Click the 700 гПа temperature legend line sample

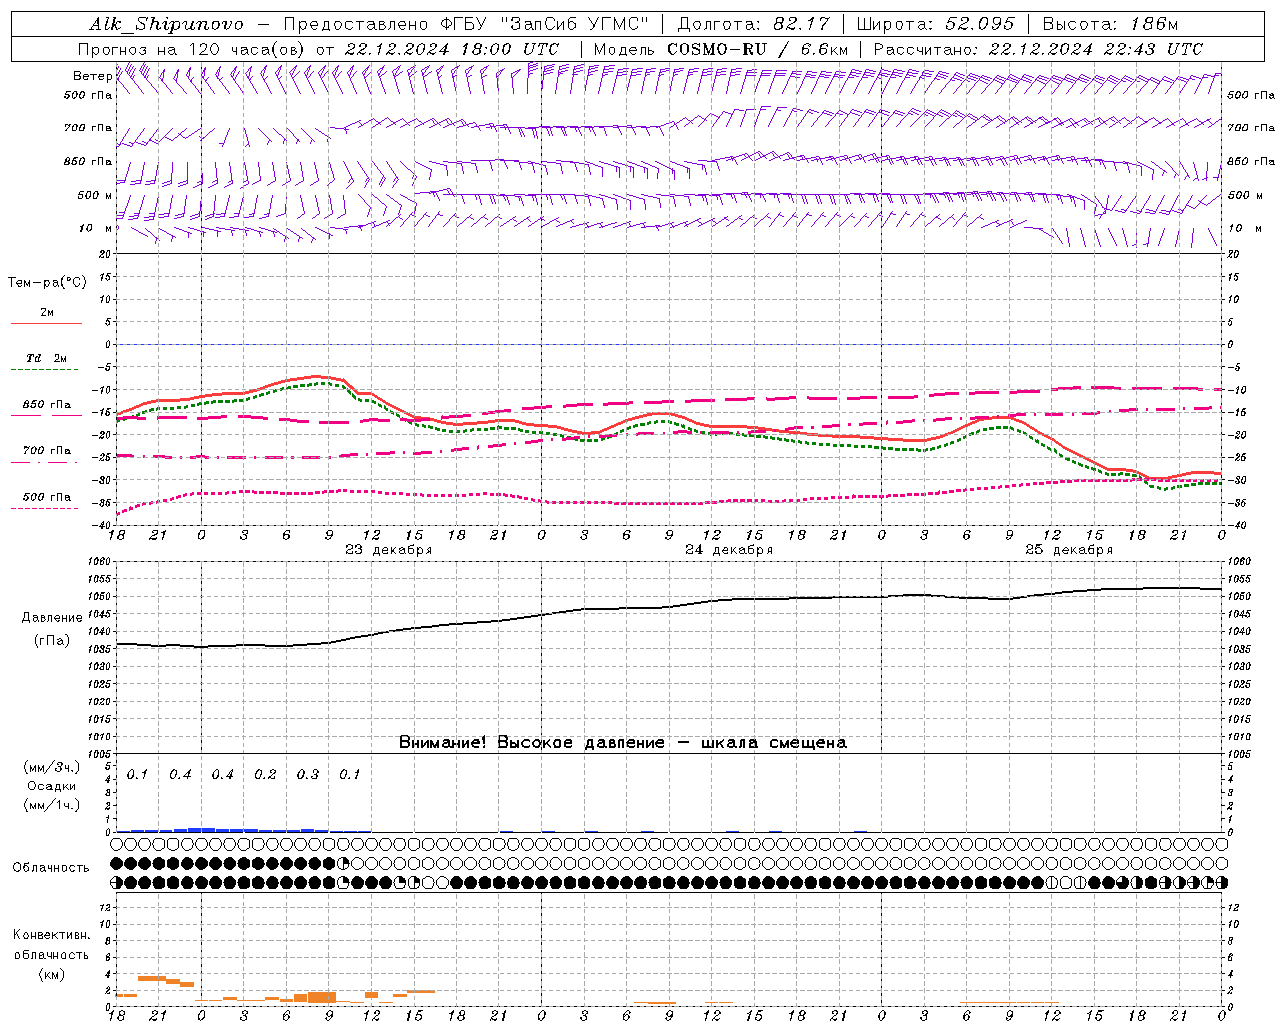tap(46, 462)
